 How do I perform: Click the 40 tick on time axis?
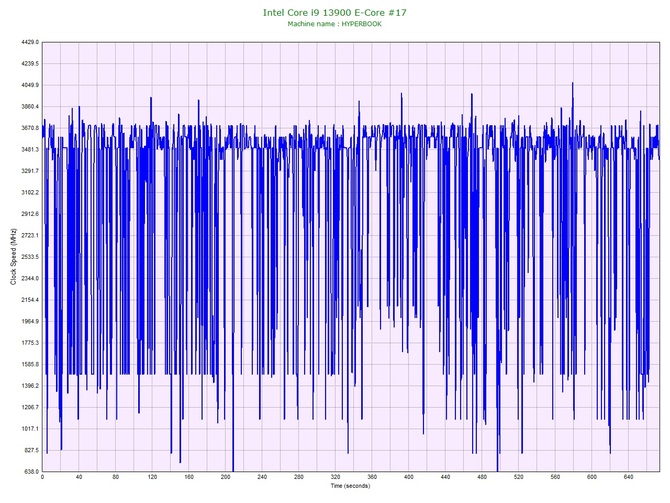[79, 477]
